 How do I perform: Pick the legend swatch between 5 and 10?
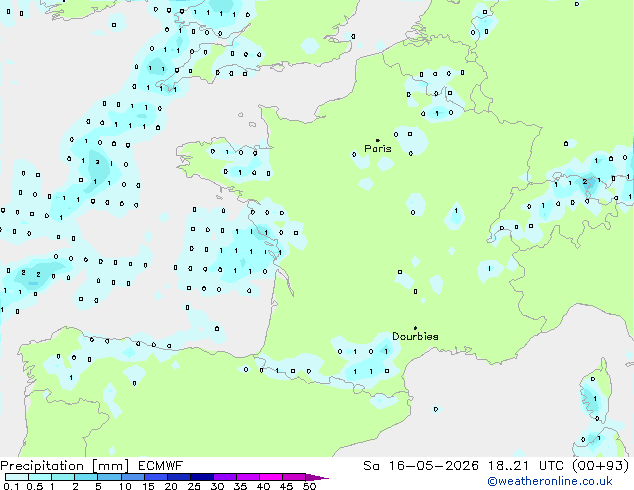point(109,477)
